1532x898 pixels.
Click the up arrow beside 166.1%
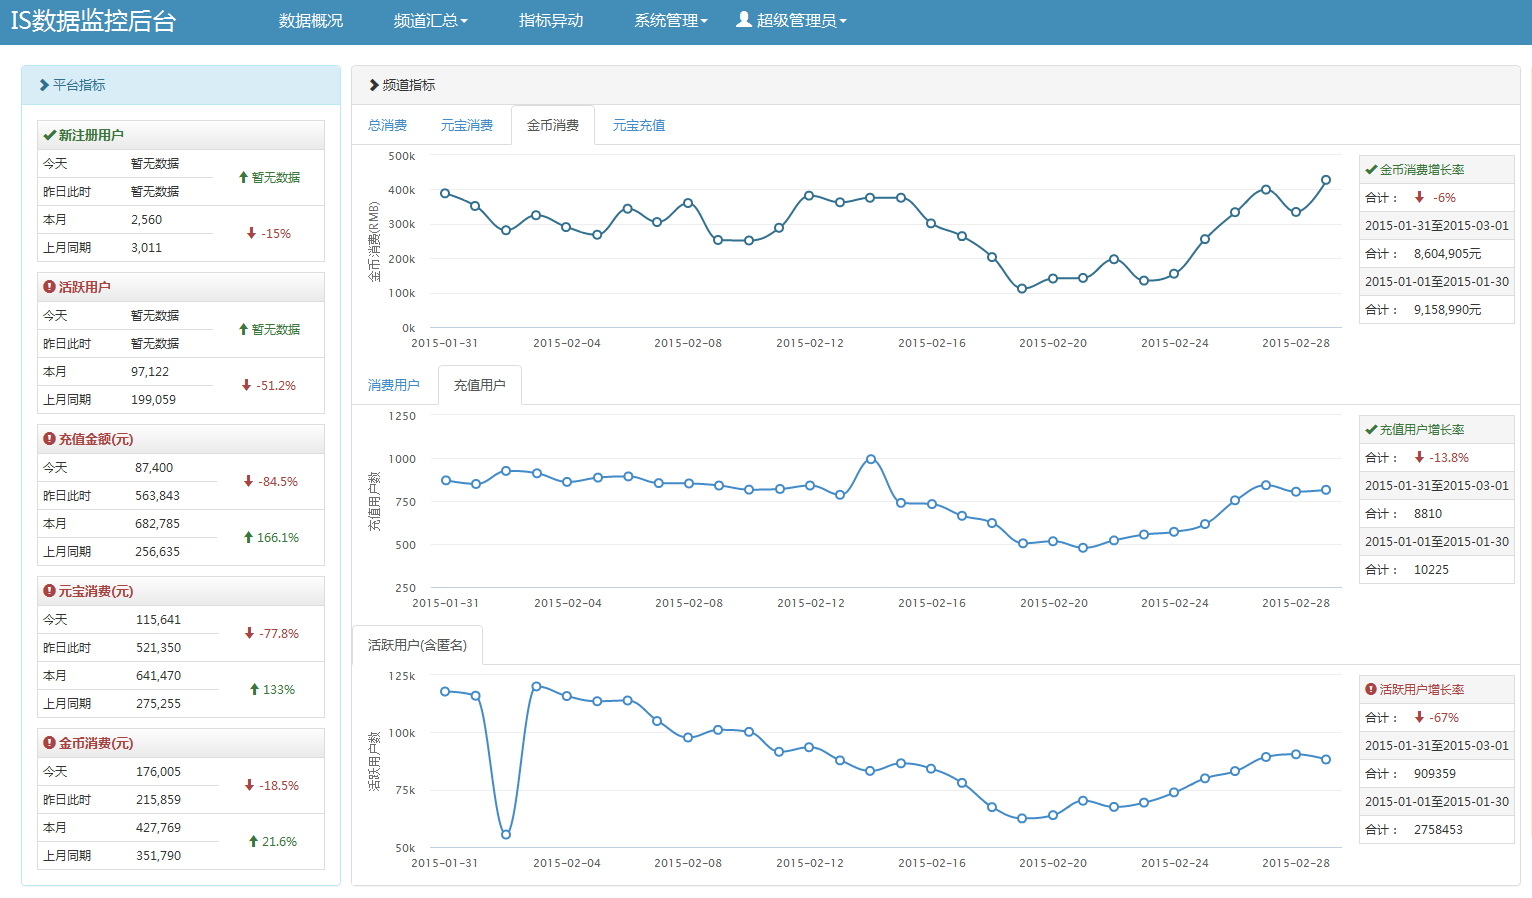(248, 537)
